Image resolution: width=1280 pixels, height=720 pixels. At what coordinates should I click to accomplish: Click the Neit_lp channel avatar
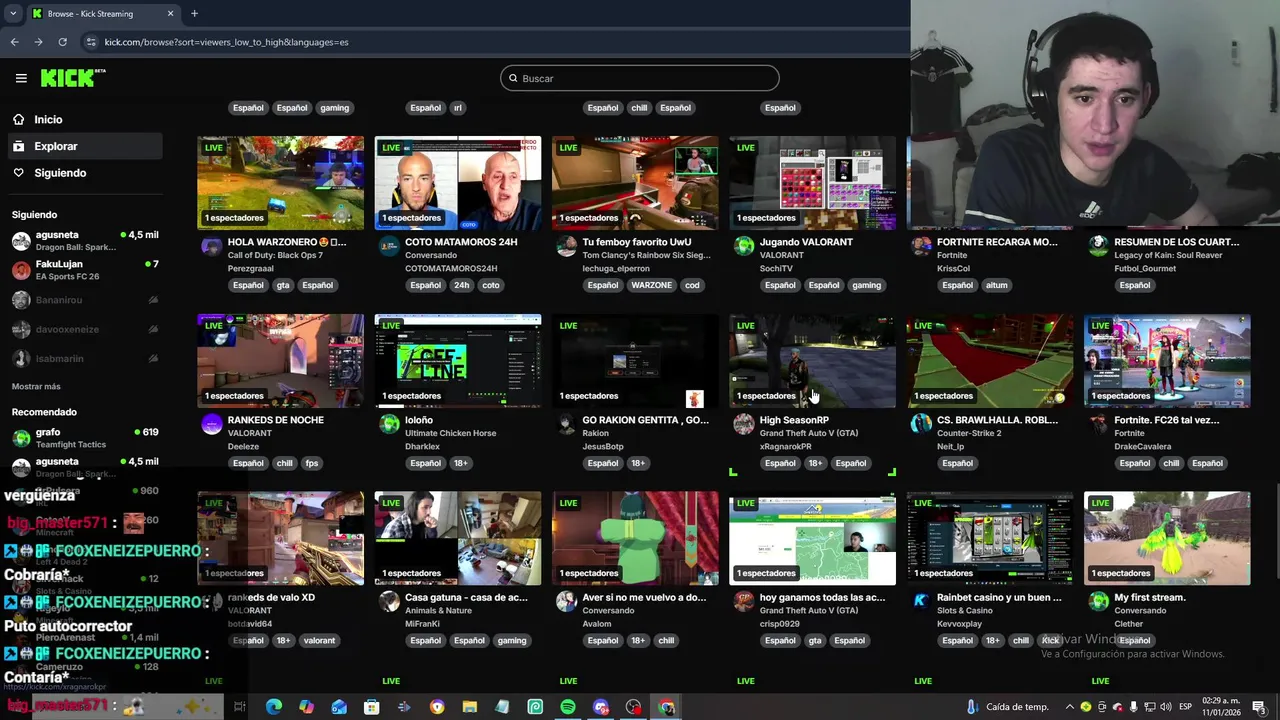pyautogui.click(x=921, y=424)
